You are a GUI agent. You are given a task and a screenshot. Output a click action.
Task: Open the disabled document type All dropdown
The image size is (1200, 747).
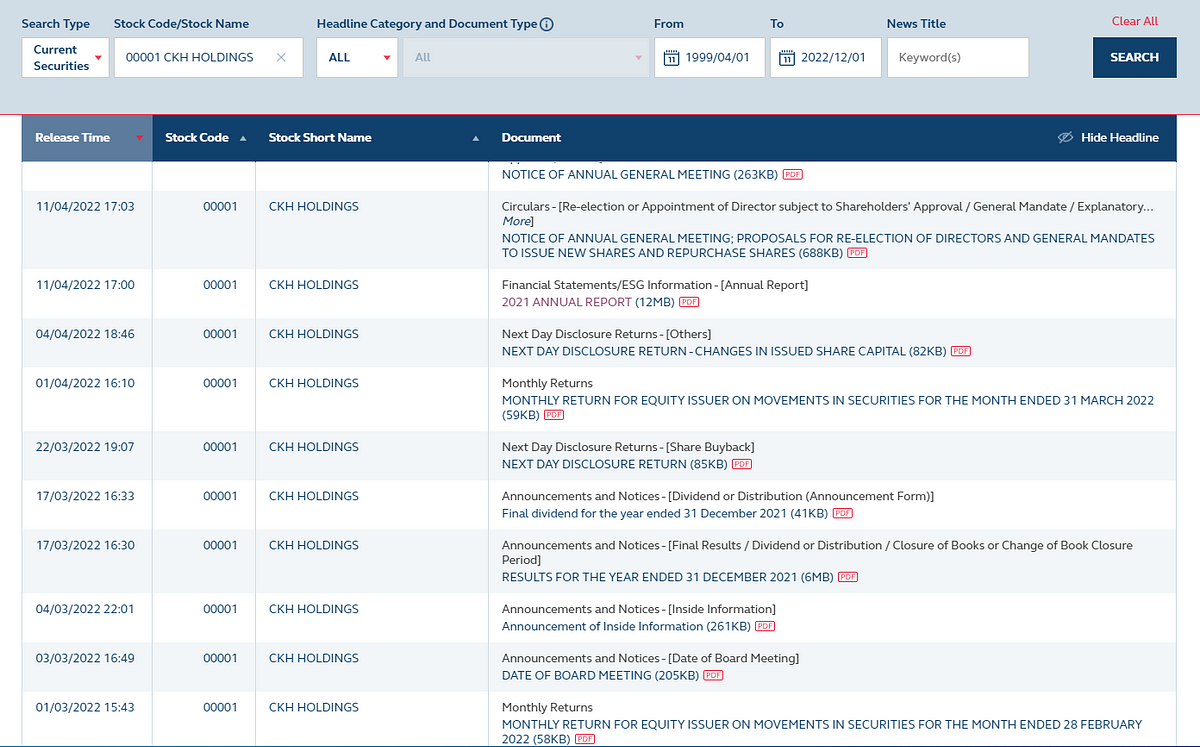pyautogui.click(x=525, y=58)
